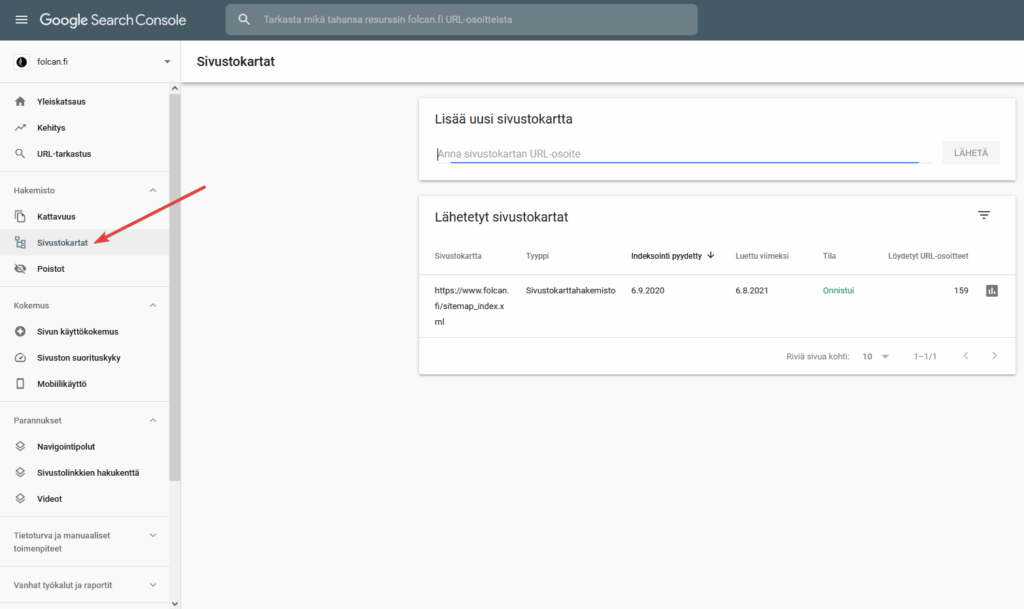This screenshot has width=1024, height=609.
Task: Click the search magnifier icon in top bar
Action: click(x=244, y=20)
